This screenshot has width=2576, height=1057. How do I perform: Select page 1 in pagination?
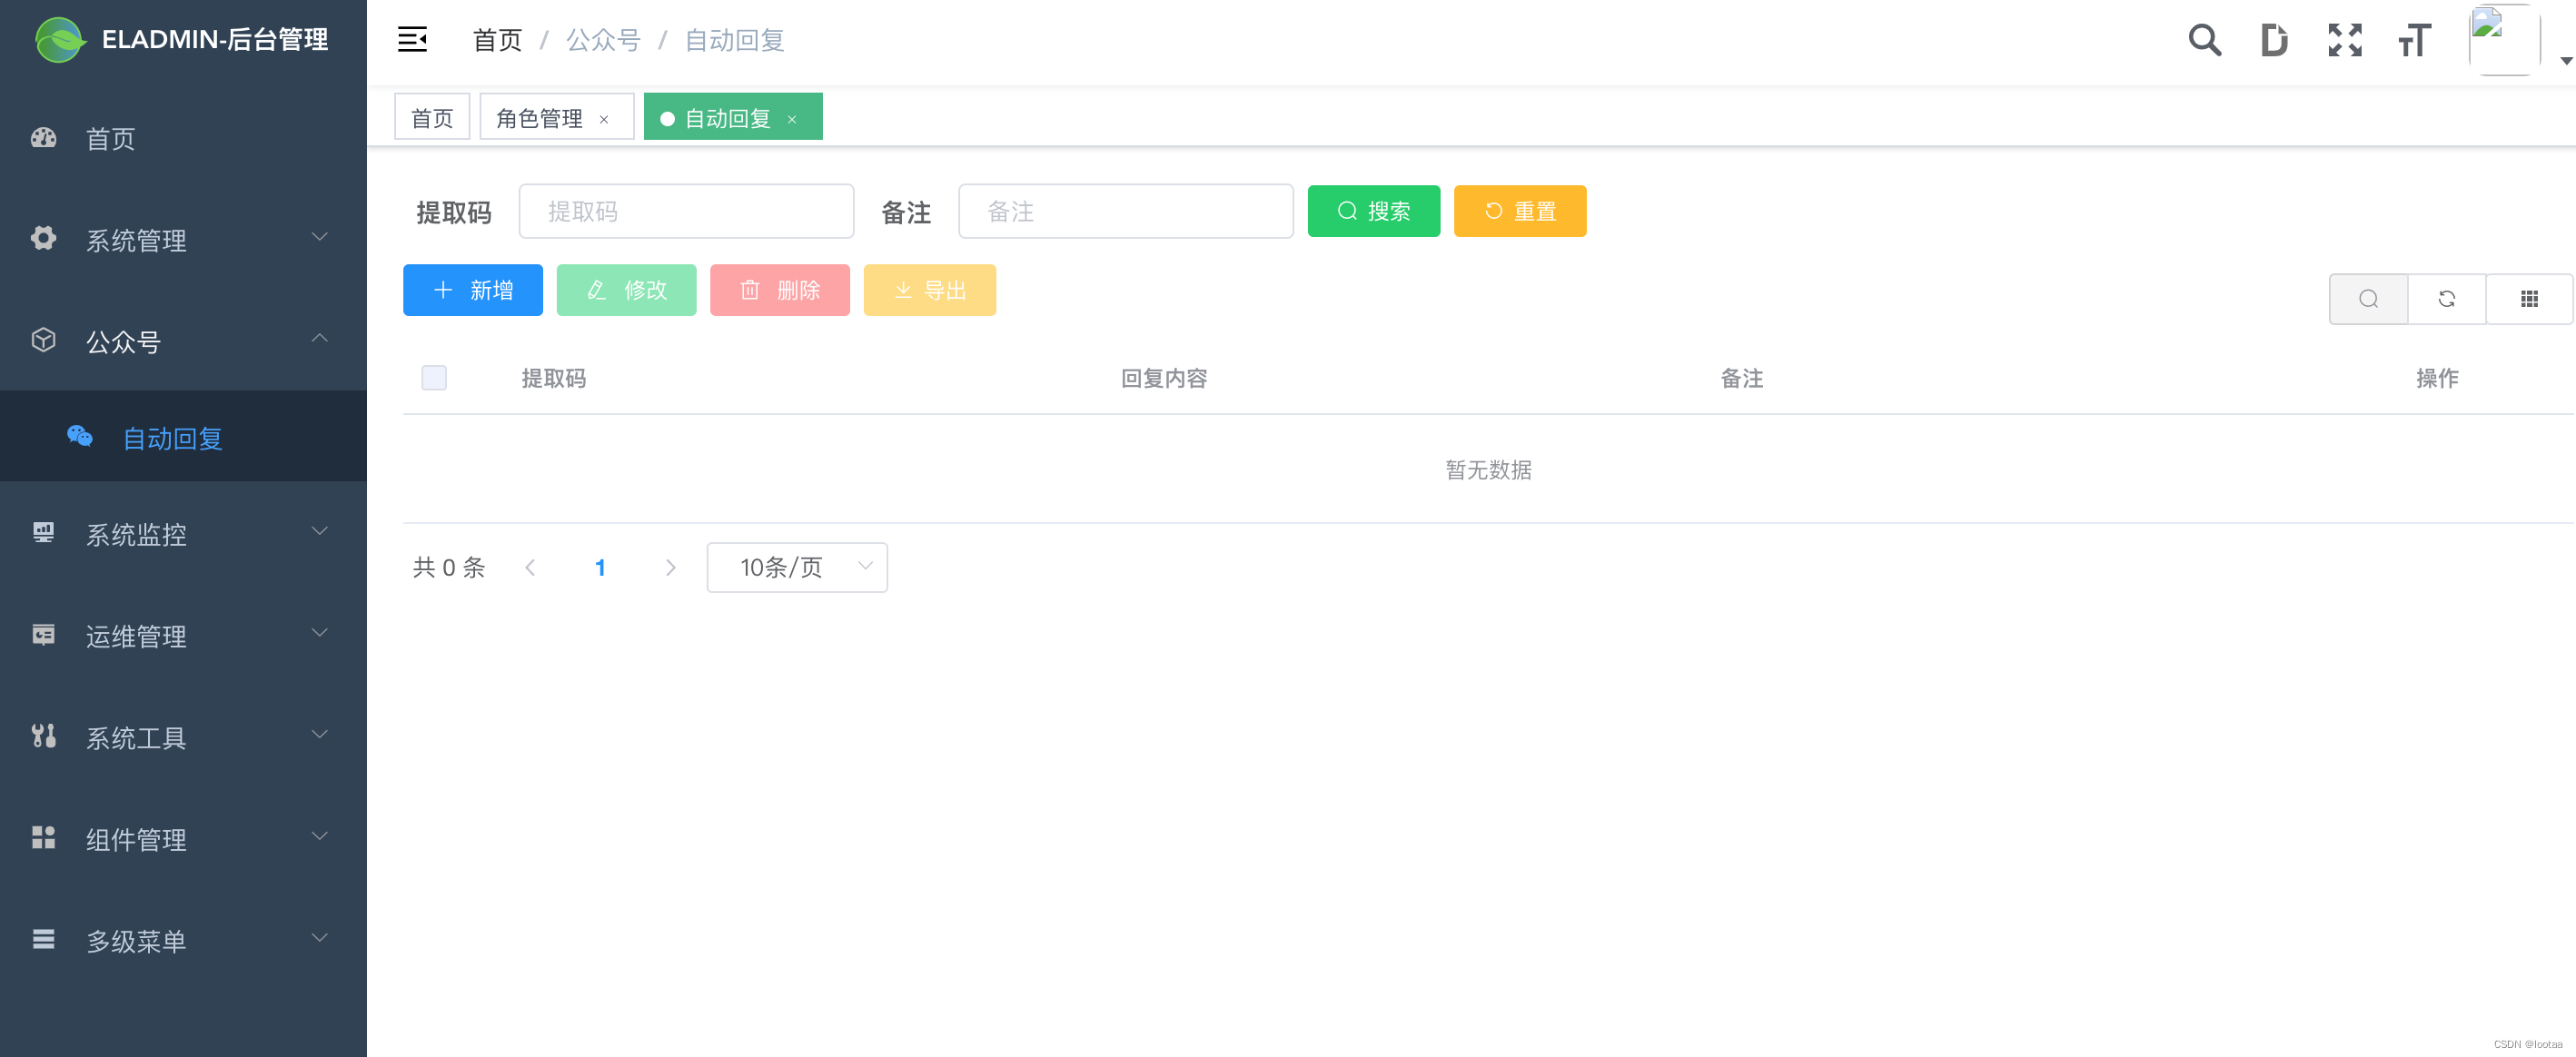pyautogui.click(x=600, y=568)
